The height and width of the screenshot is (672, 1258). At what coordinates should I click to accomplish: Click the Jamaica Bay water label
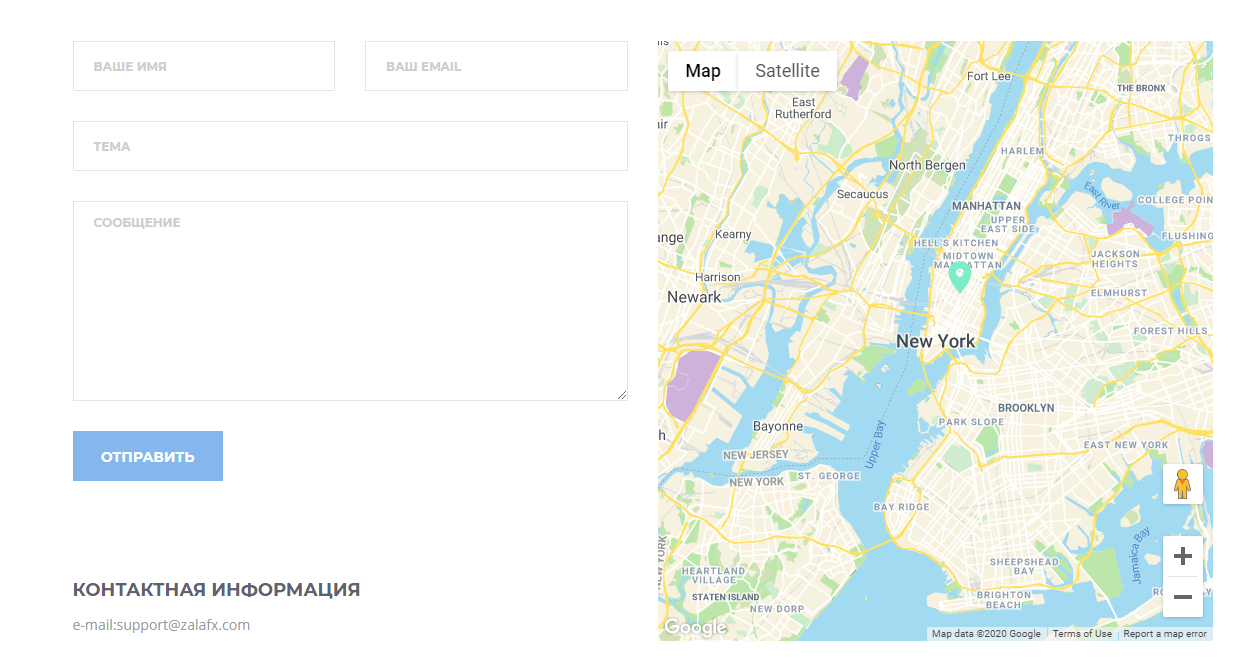[1141, 554]
